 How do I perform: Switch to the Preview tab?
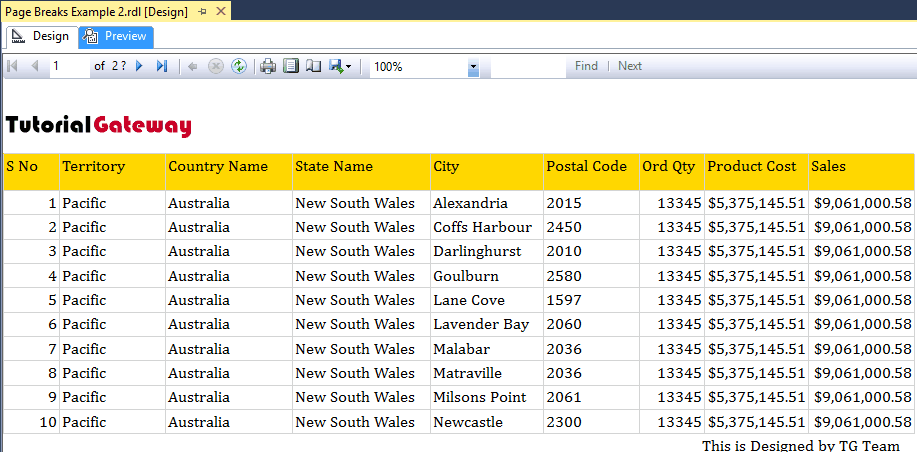[116, 37]
